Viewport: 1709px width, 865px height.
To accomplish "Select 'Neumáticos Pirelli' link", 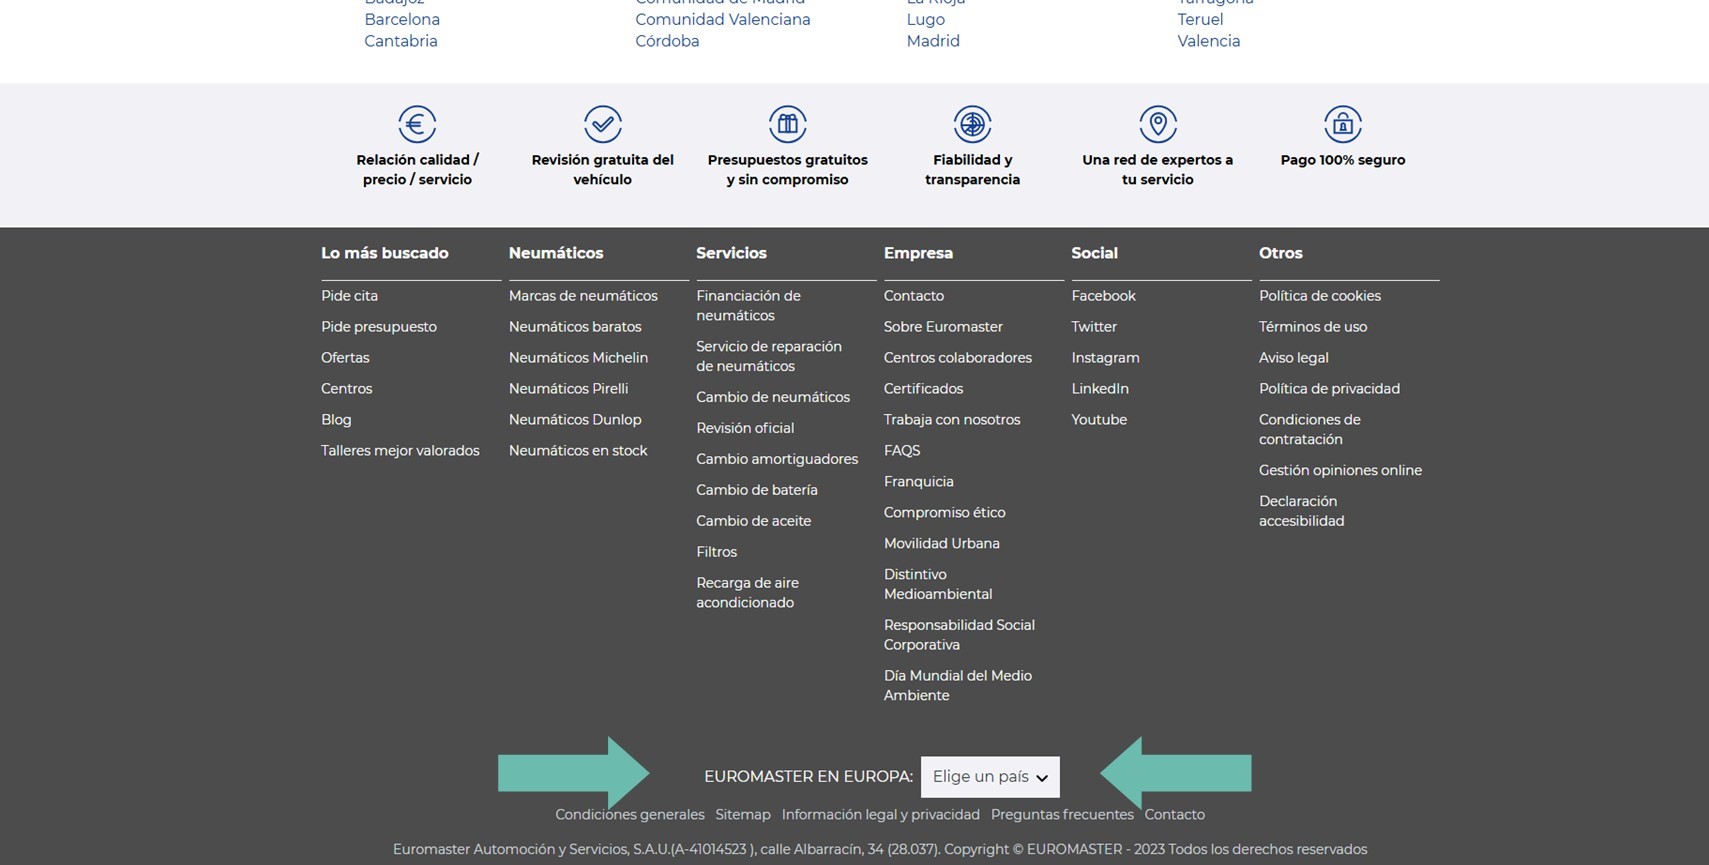I will click(x=568, y=389).
